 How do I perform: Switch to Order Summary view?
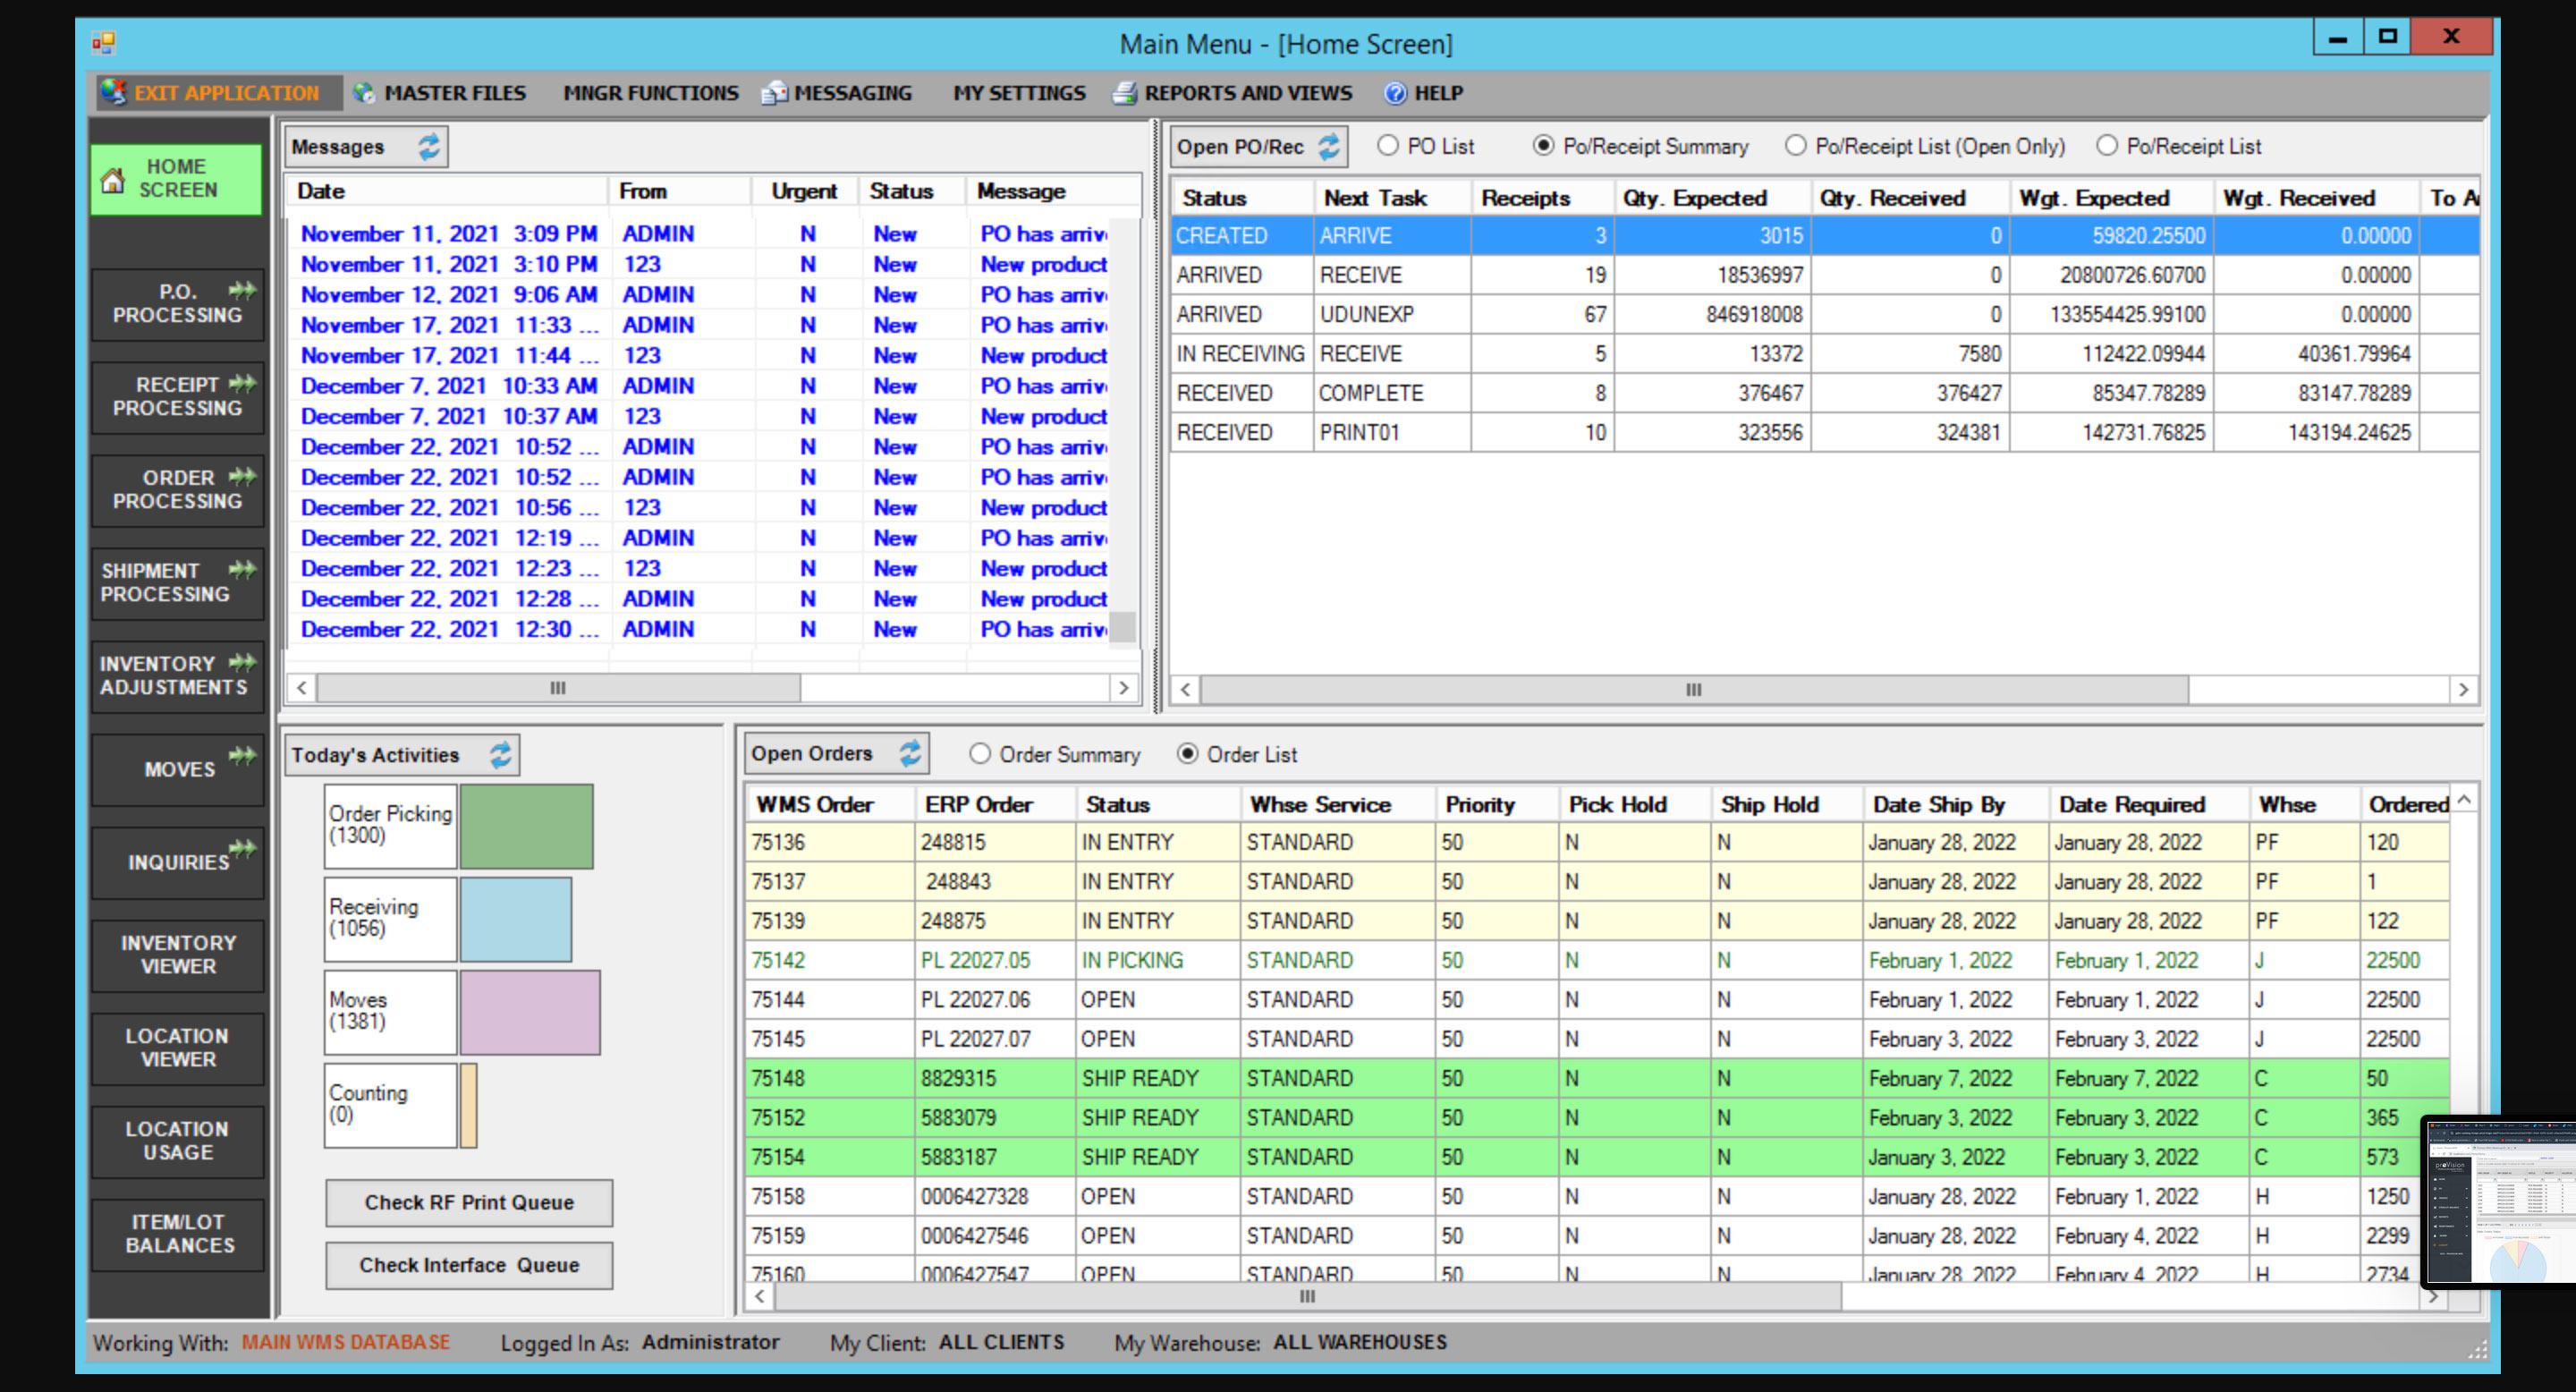979,754
